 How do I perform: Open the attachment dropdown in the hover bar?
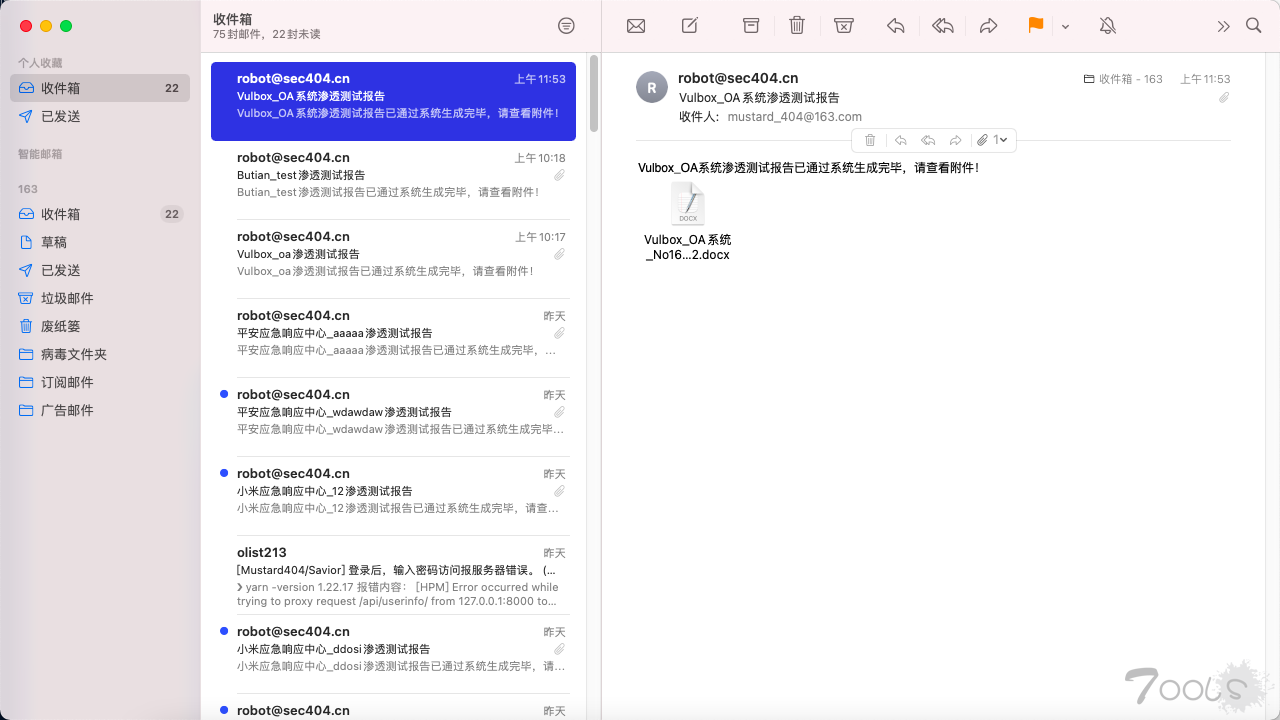coord(992,140)
